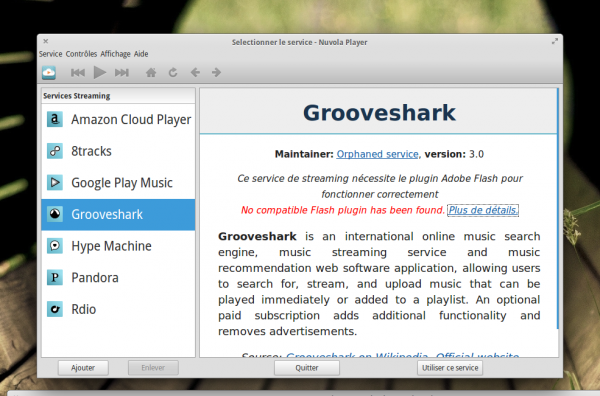Follow the Orphaned service link
600x396 pixels.
(377, 154)
